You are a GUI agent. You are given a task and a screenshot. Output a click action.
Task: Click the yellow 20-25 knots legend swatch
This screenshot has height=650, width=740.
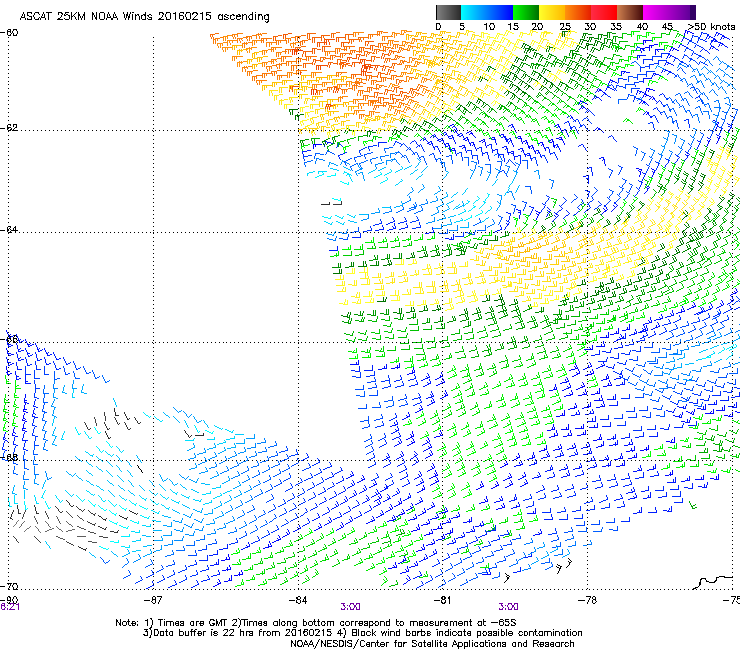point(552,12)
